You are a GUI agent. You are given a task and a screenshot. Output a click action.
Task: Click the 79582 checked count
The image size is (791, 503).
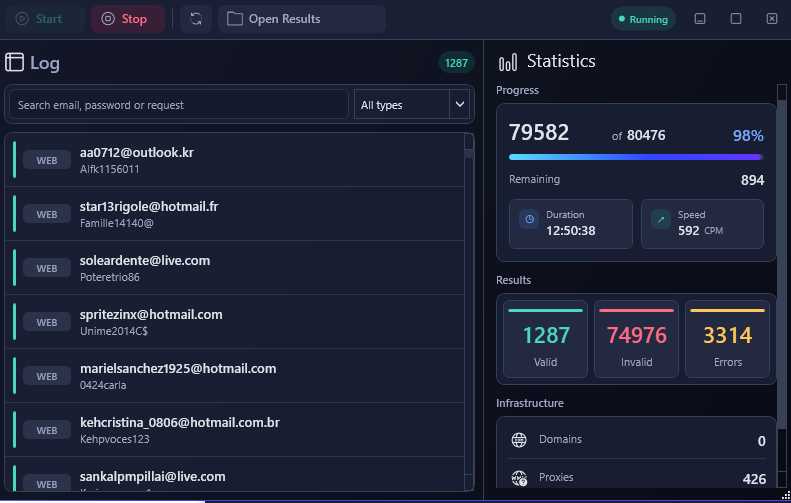pyautogui.click(x=539, y=133)
